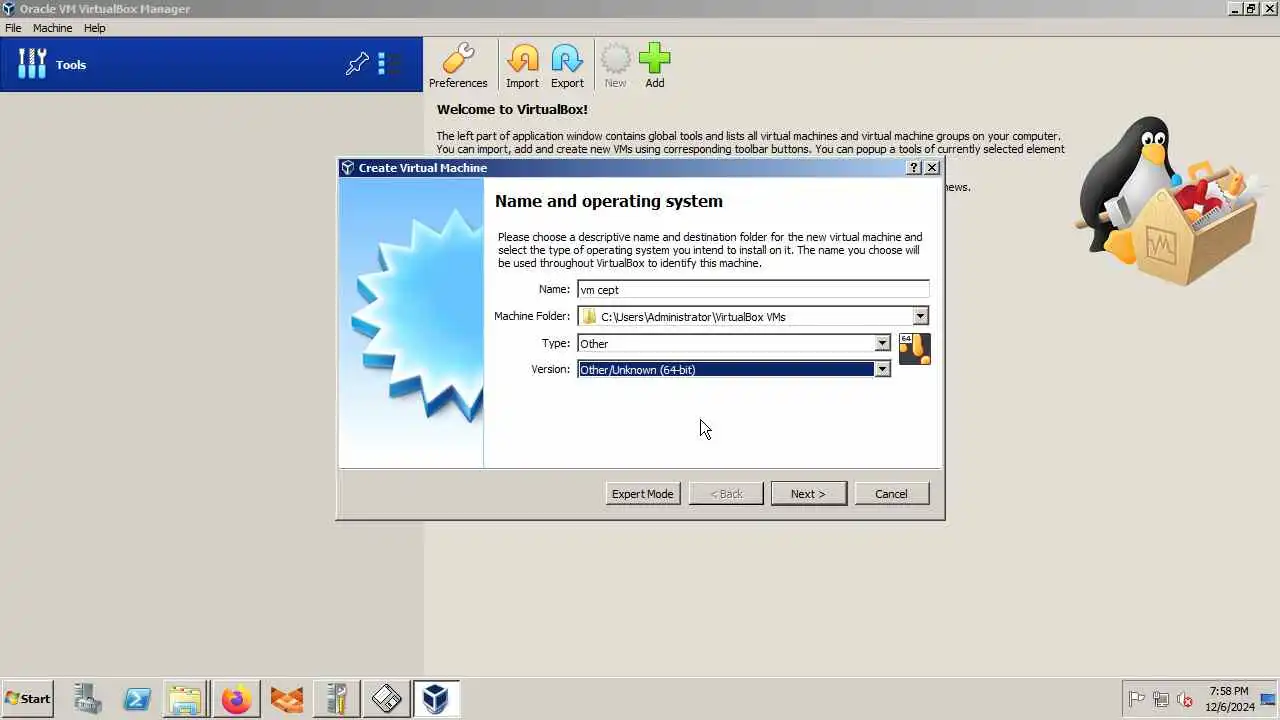Screen dimensions: 1280x720
Task: Click the Name field containing vm cept
Action: pyautogui.click(x=753, y=289)
